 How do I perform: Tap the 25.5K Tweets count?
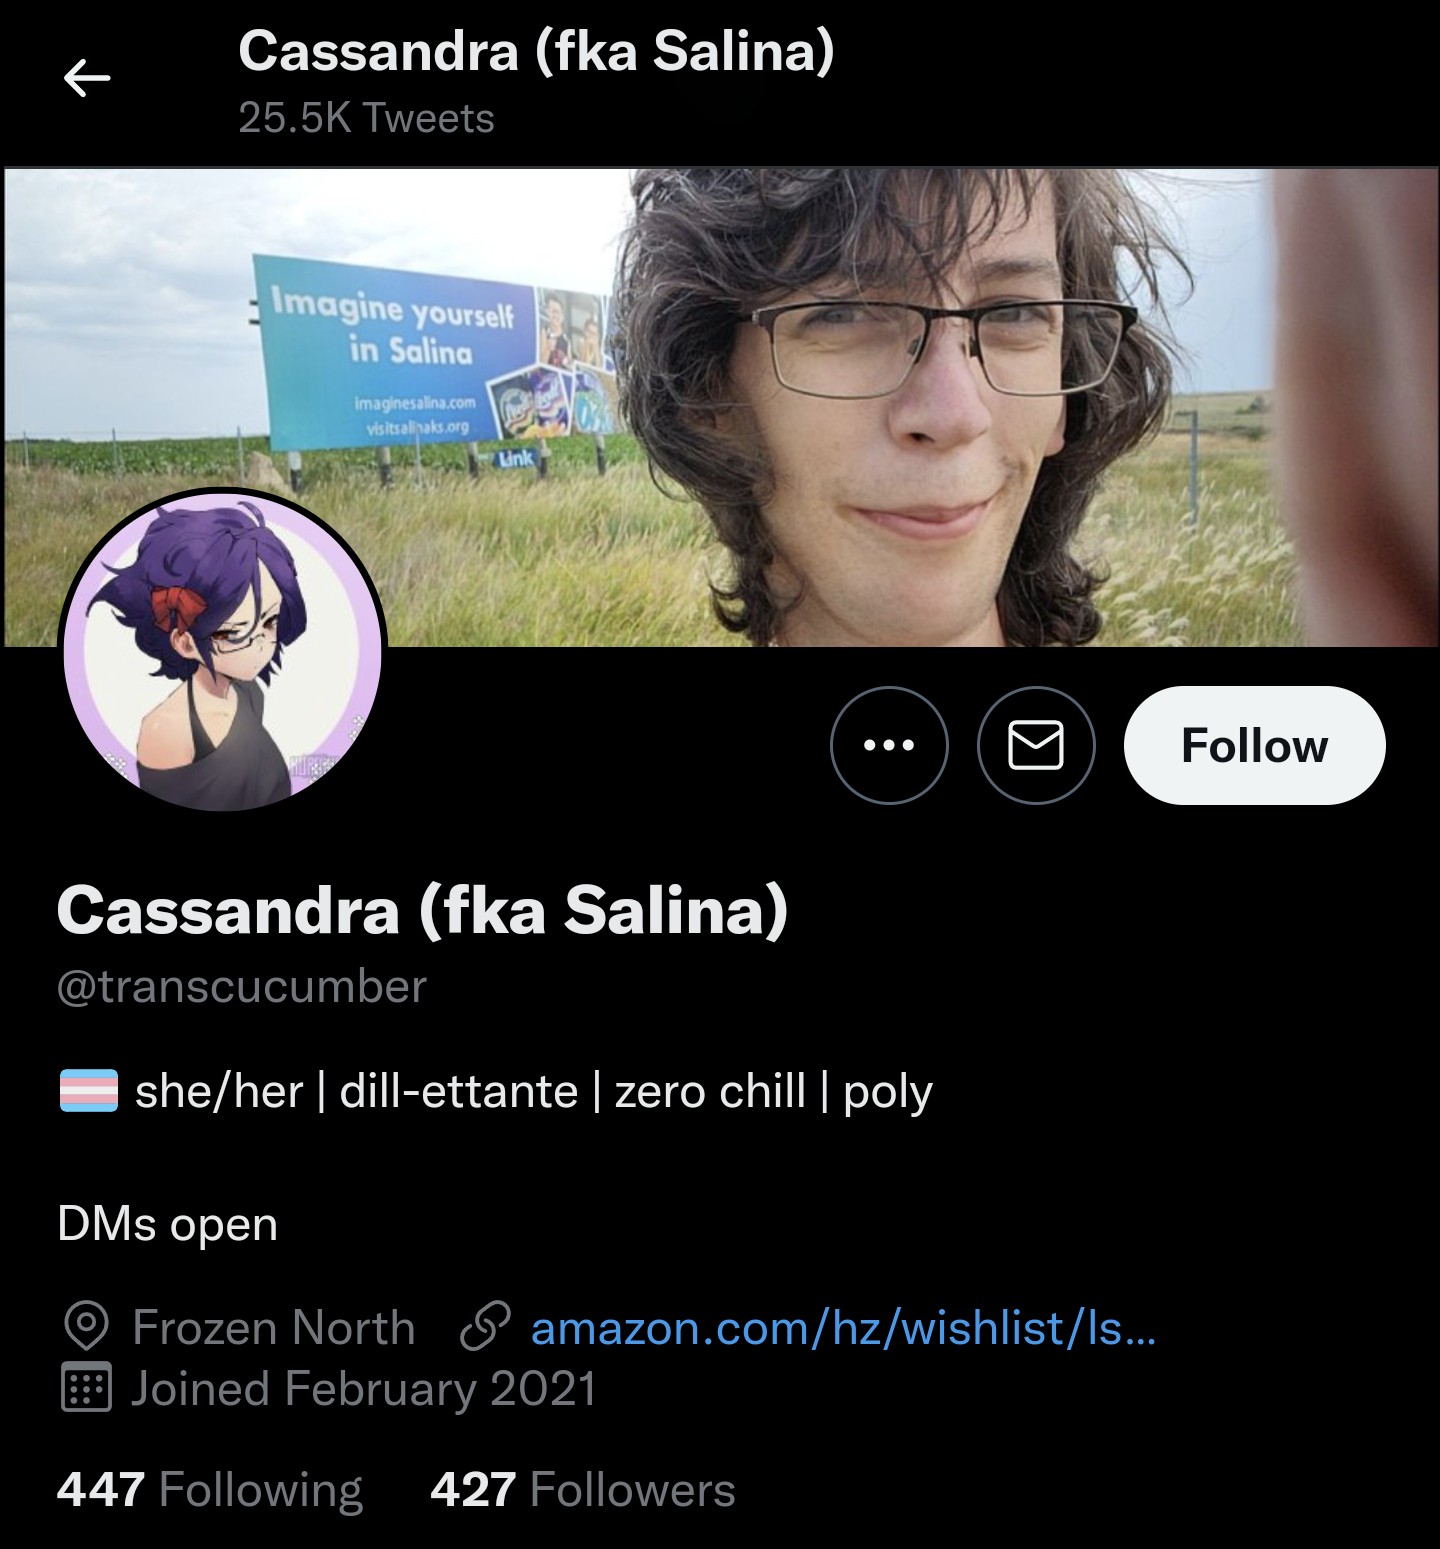coord(366,118)
